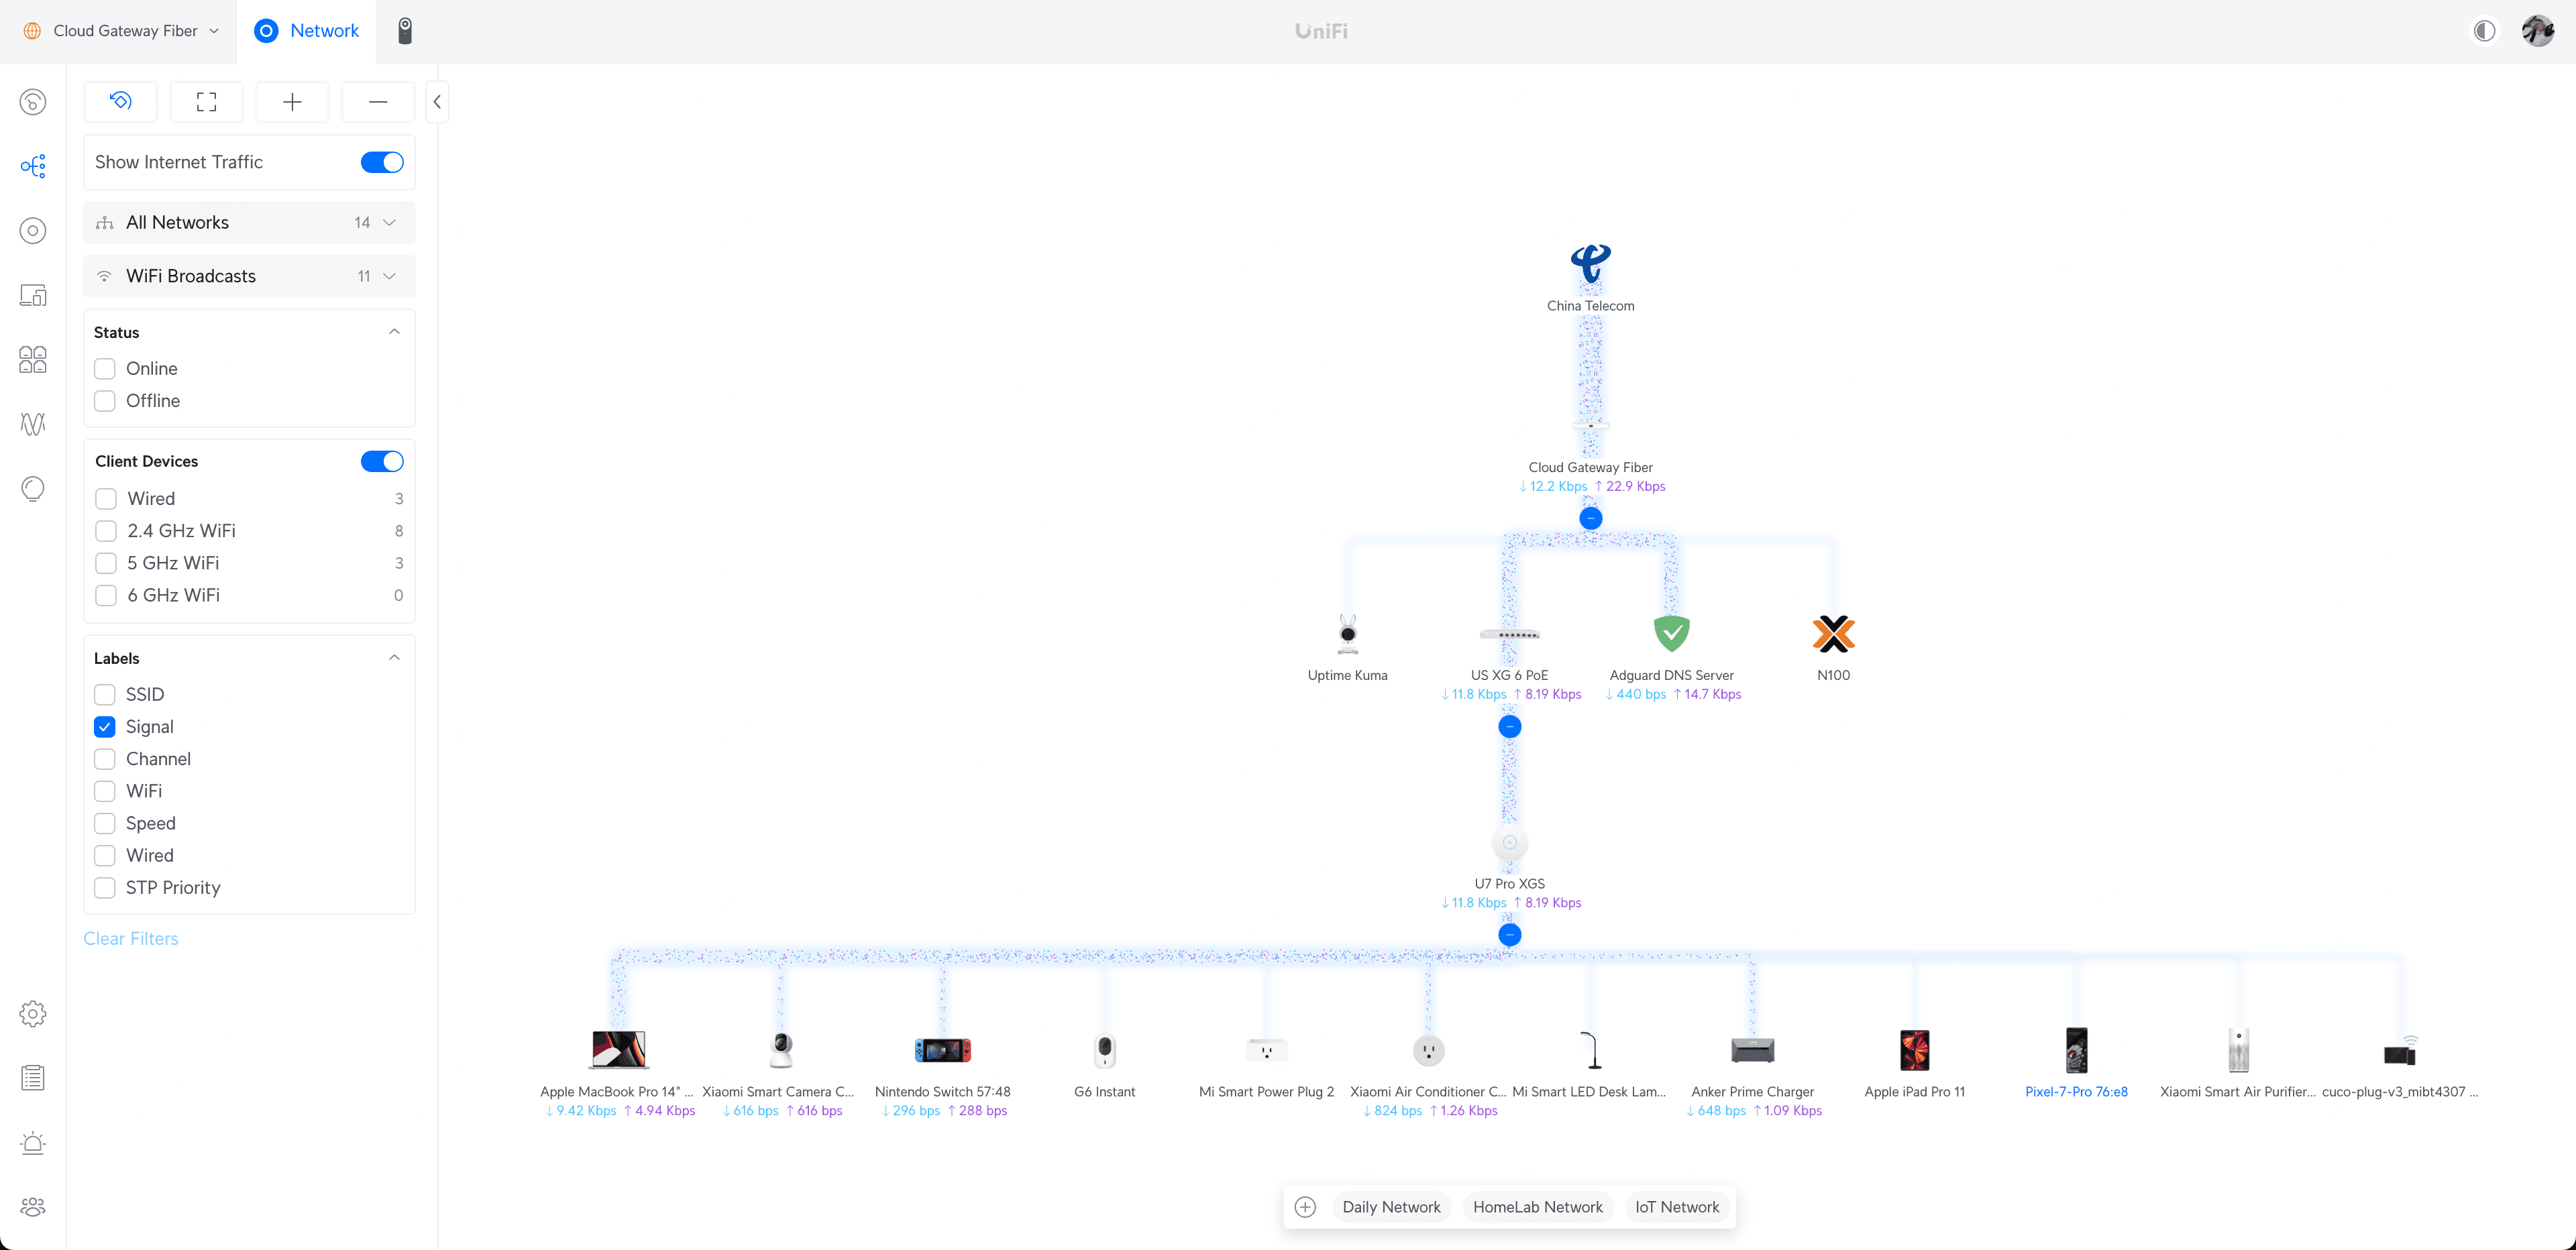Enable the Speed label checkbox
Screen dimensions: 2576x1250
(105, 824)
